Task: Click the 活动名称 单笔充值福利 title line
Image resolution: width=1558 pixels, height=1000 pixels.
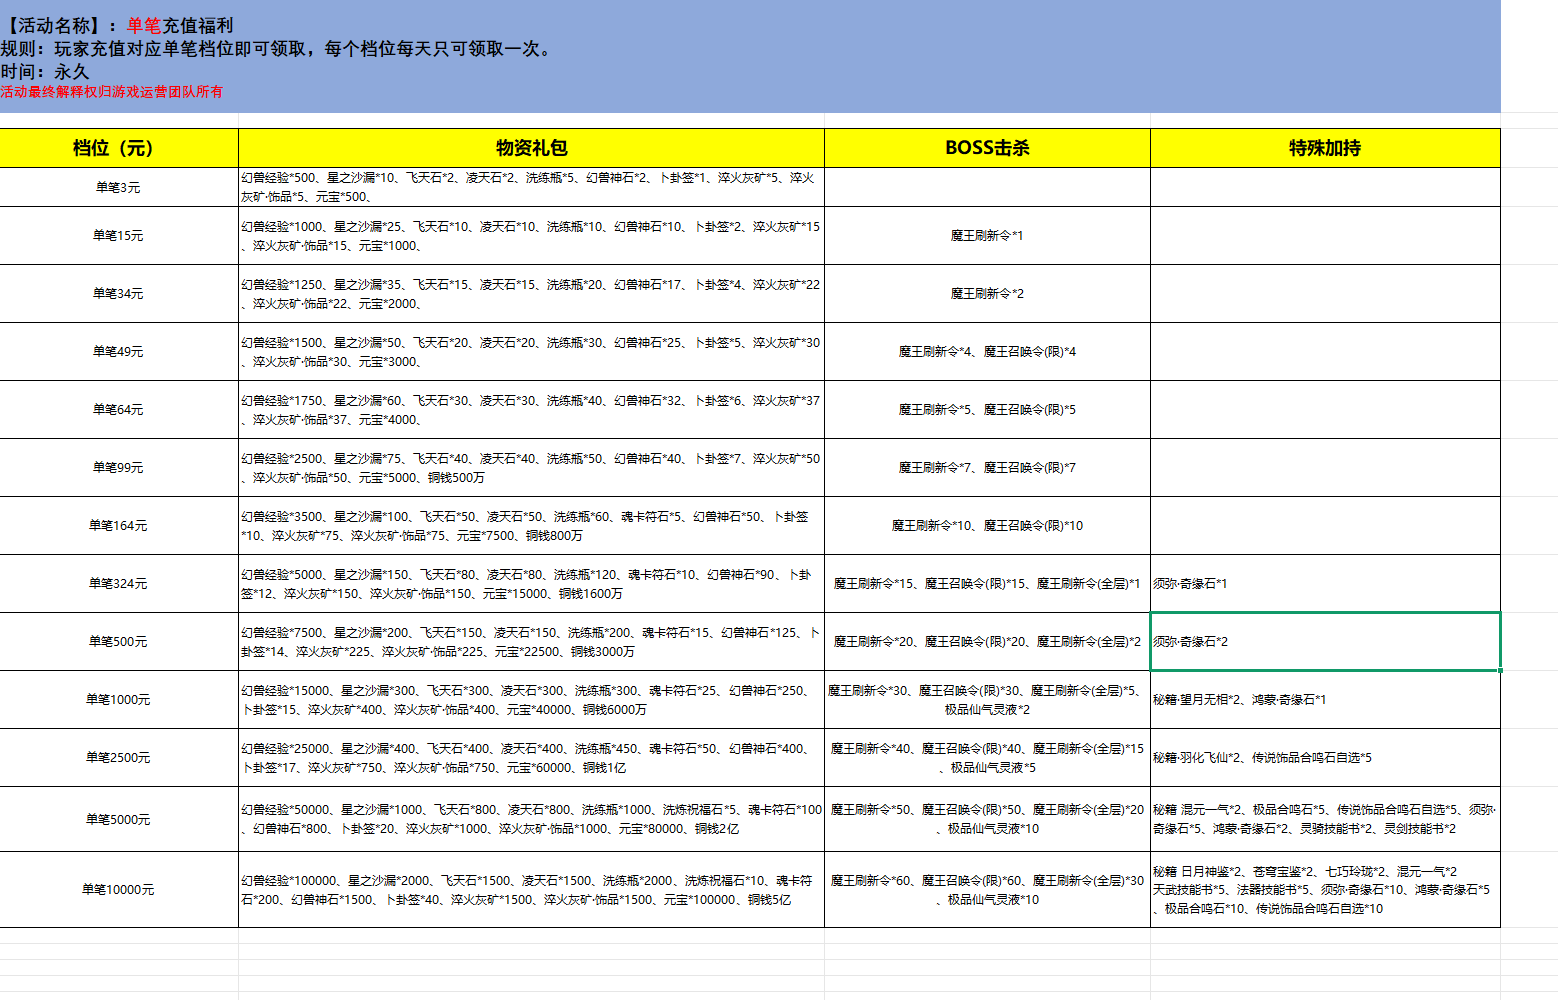Action: click(120, 26)
